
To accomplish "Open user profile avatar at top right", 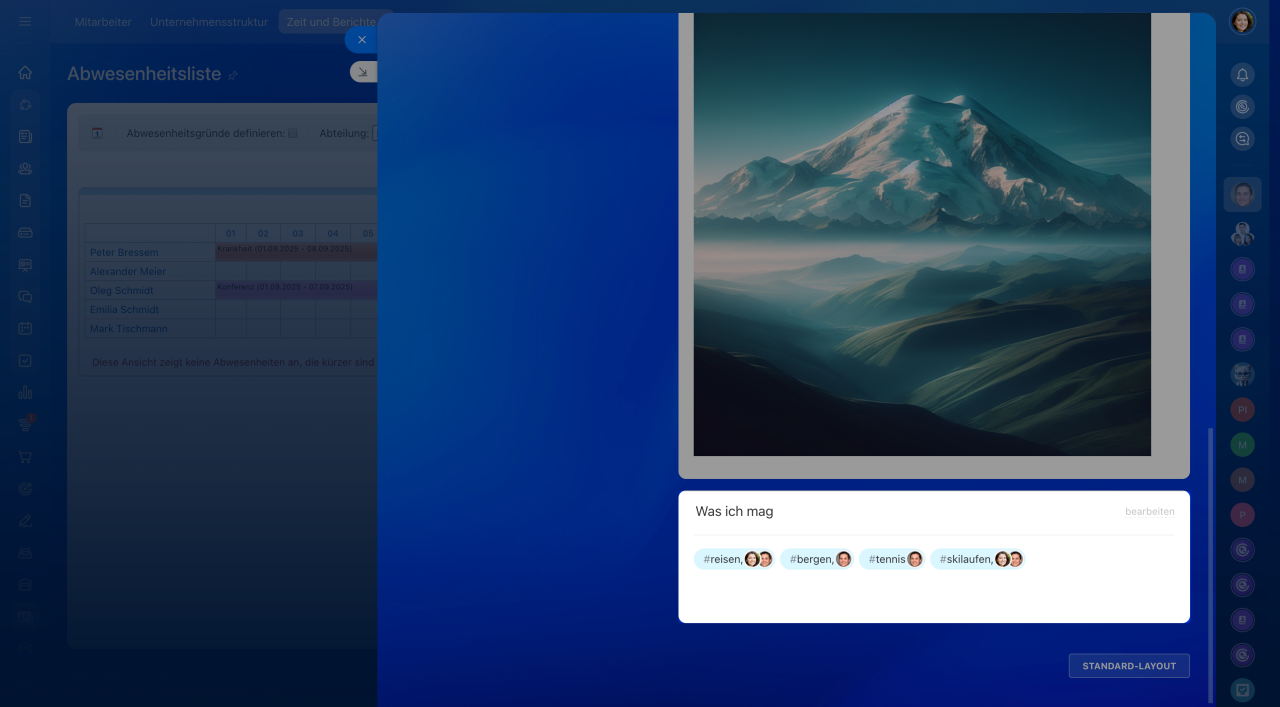I will coord(1242,21).
